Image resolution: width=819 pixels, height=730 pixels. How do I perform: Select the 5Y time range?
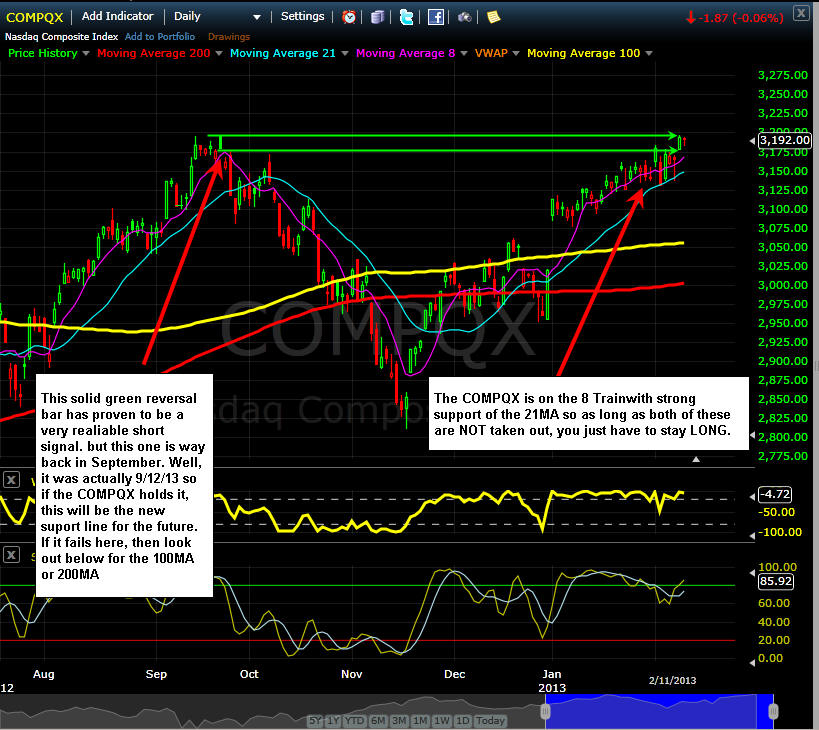[315, 721]
